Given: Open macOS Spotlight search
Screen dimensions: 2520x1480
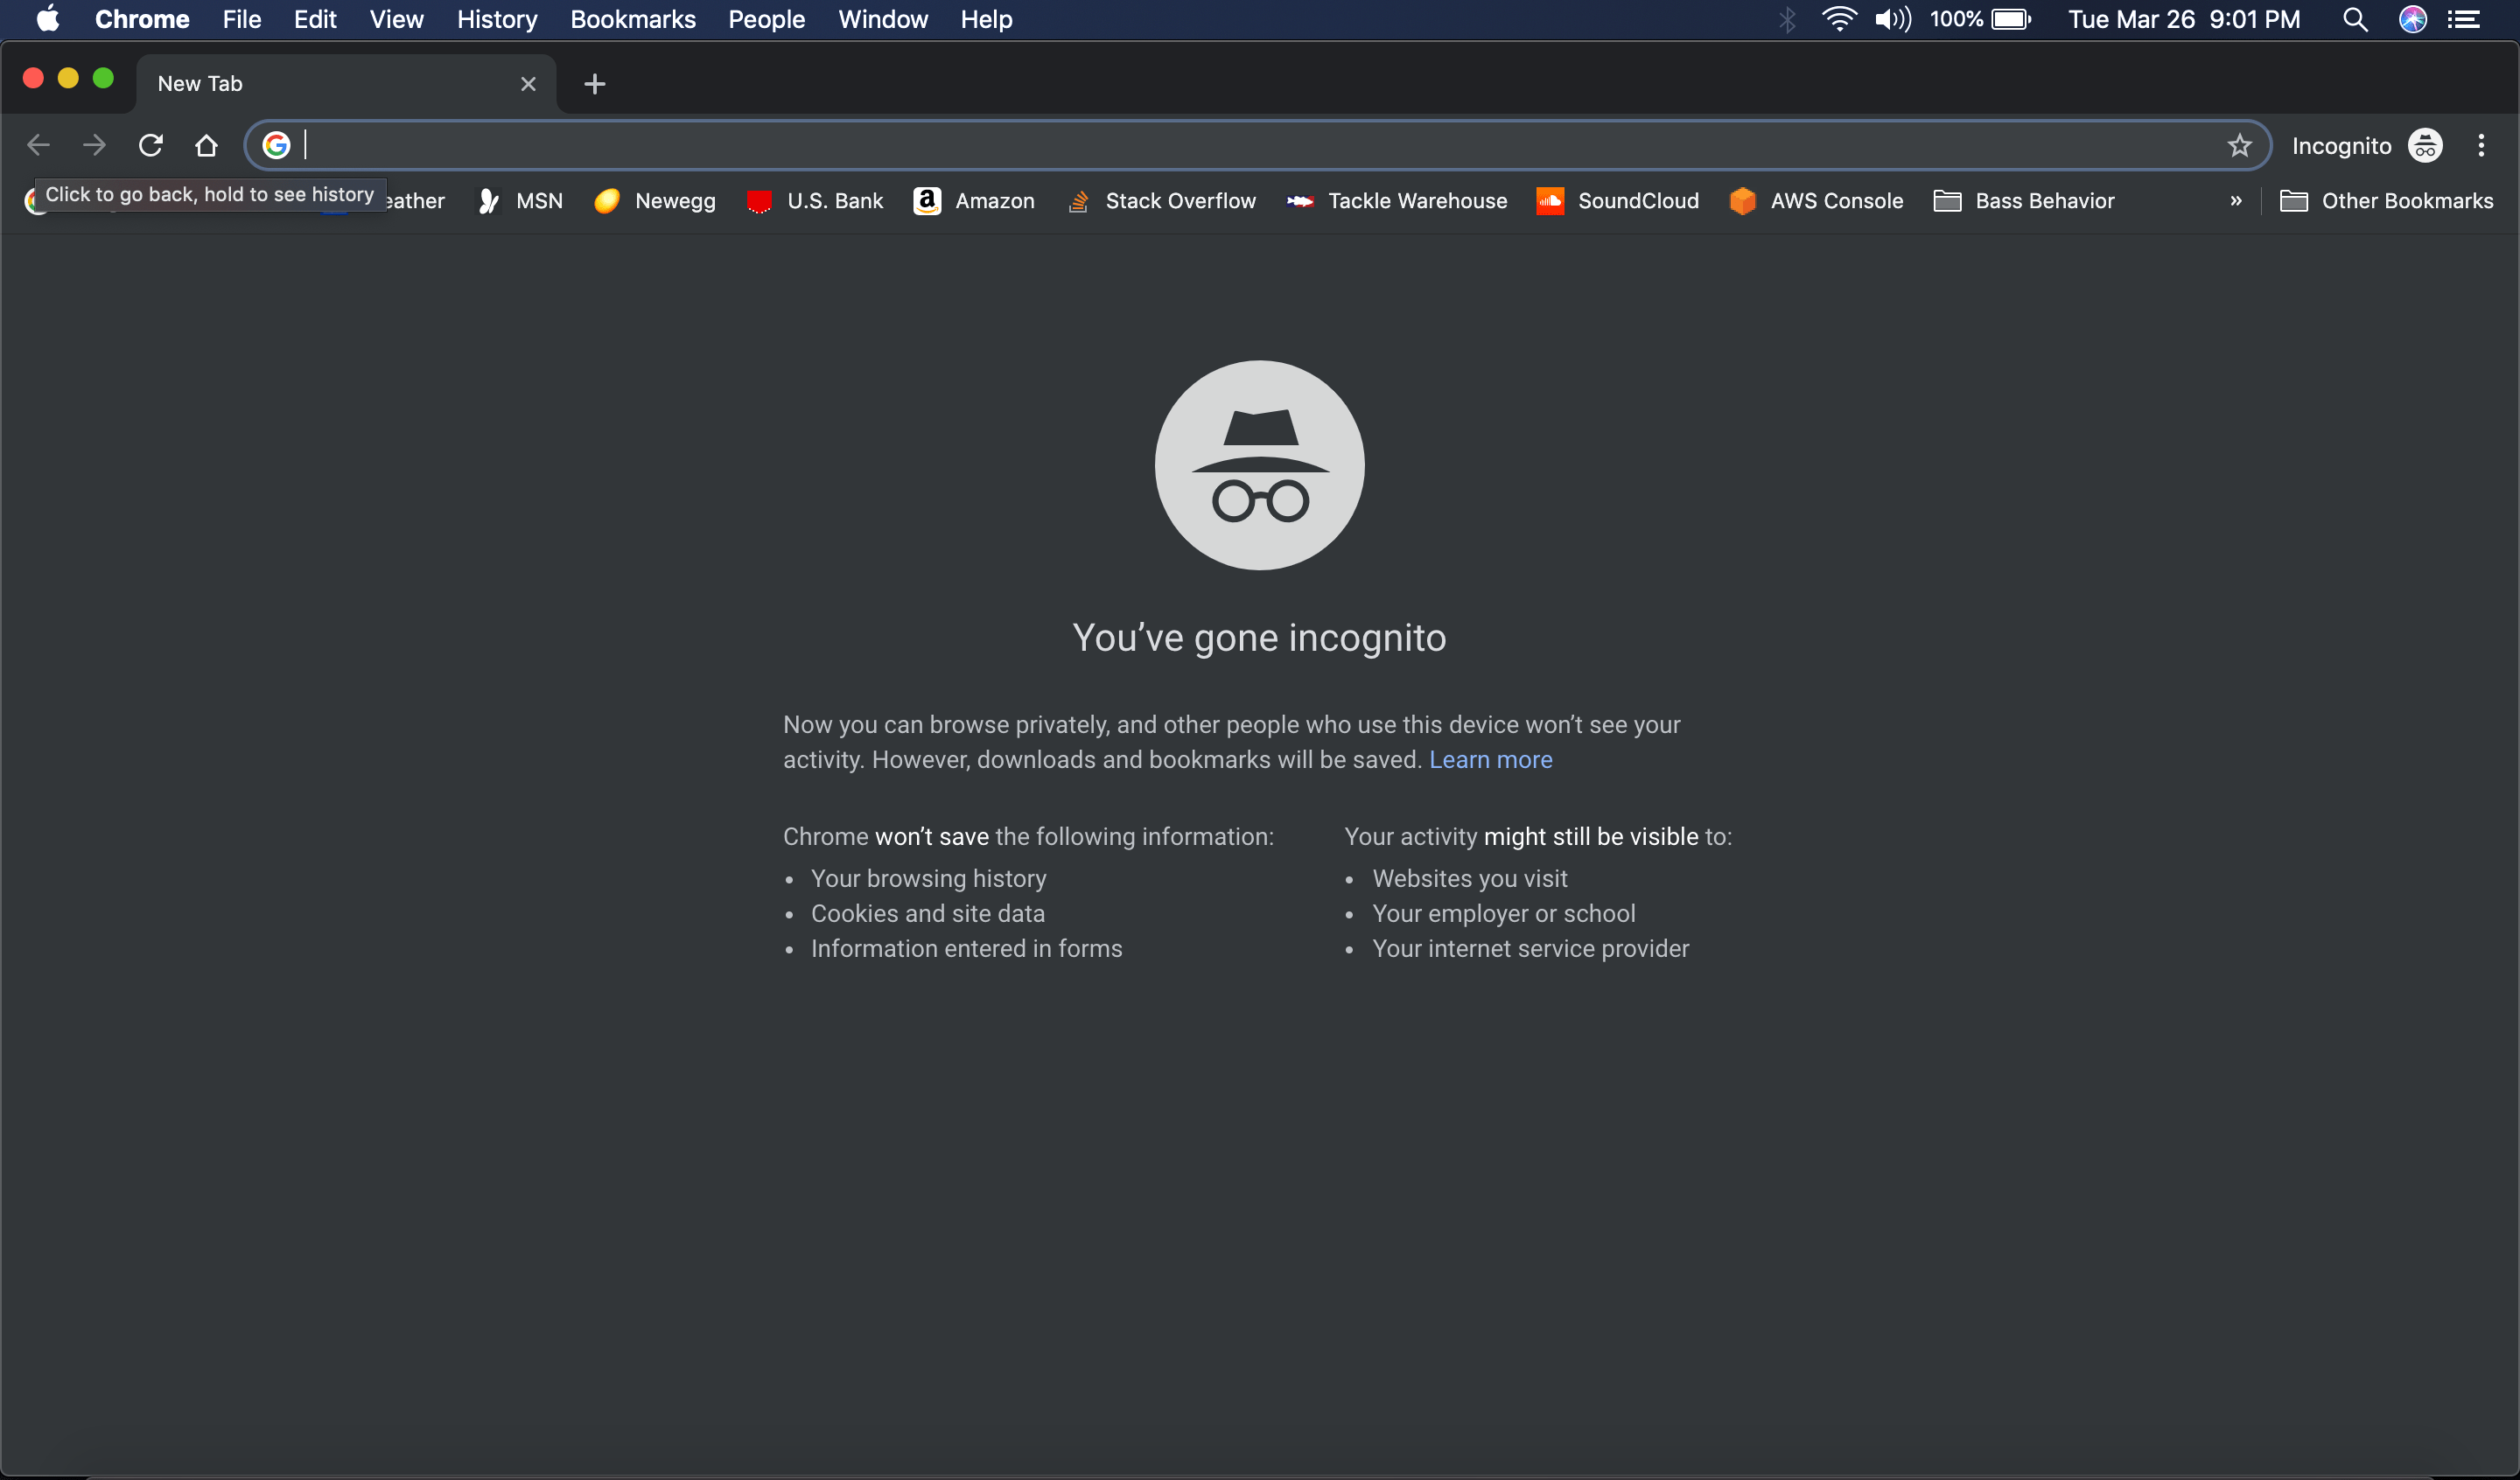Looking at the screenshot, I should click(x=2354, y=19).
